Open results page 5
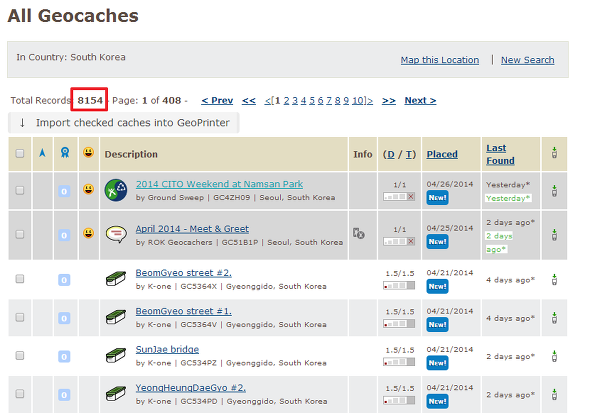 [x=312, y=100]
